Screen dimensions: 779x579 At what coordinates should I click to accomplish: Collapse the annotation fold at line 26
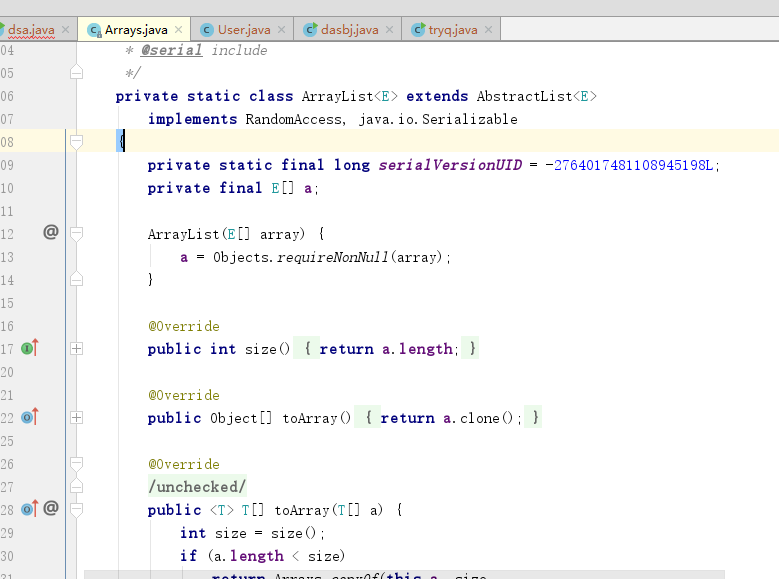pyautogui.click(x=77, y=464)
